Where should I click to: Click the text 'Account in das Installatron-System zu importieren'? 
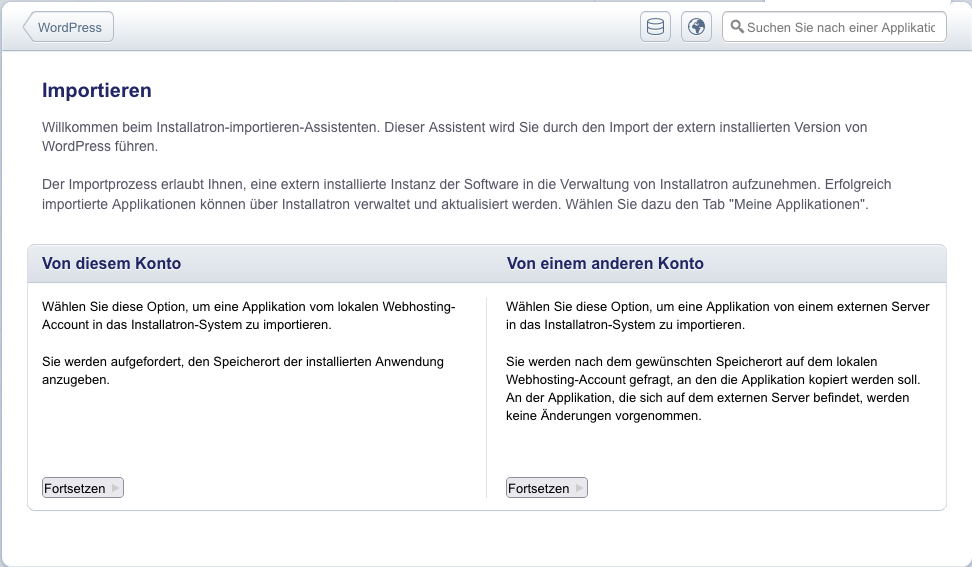pos(187,325)
